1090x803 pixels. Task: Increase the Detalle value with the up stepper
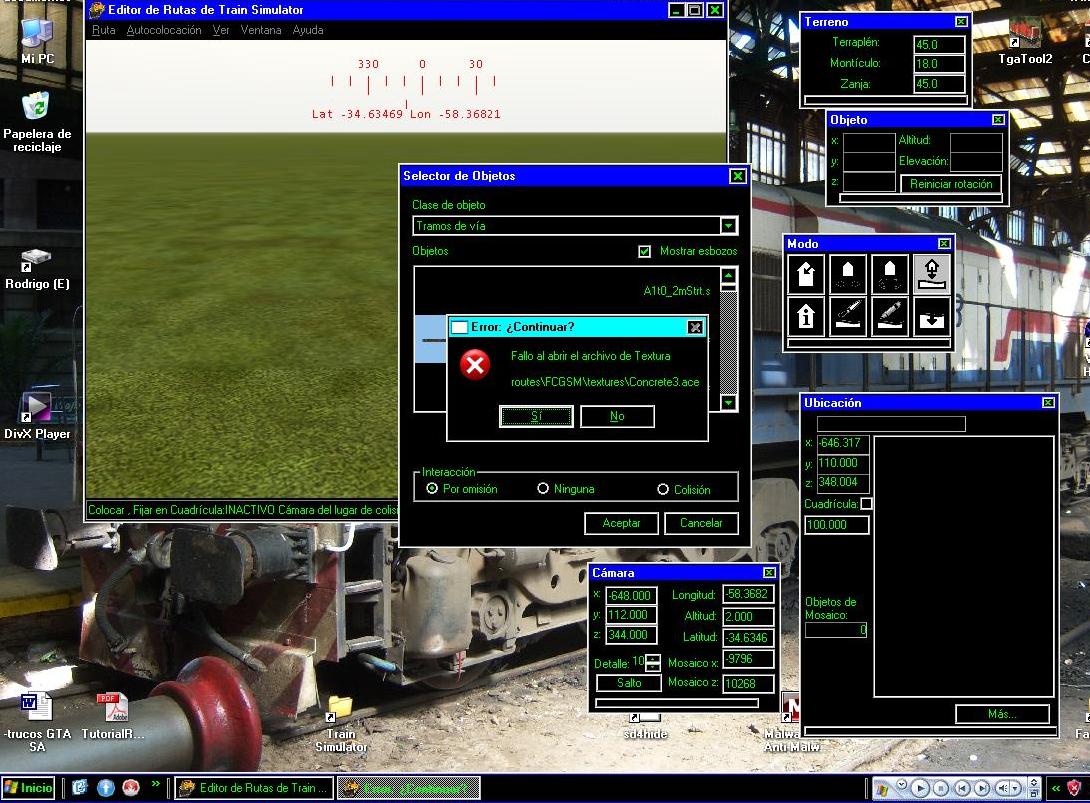(653, 658)
